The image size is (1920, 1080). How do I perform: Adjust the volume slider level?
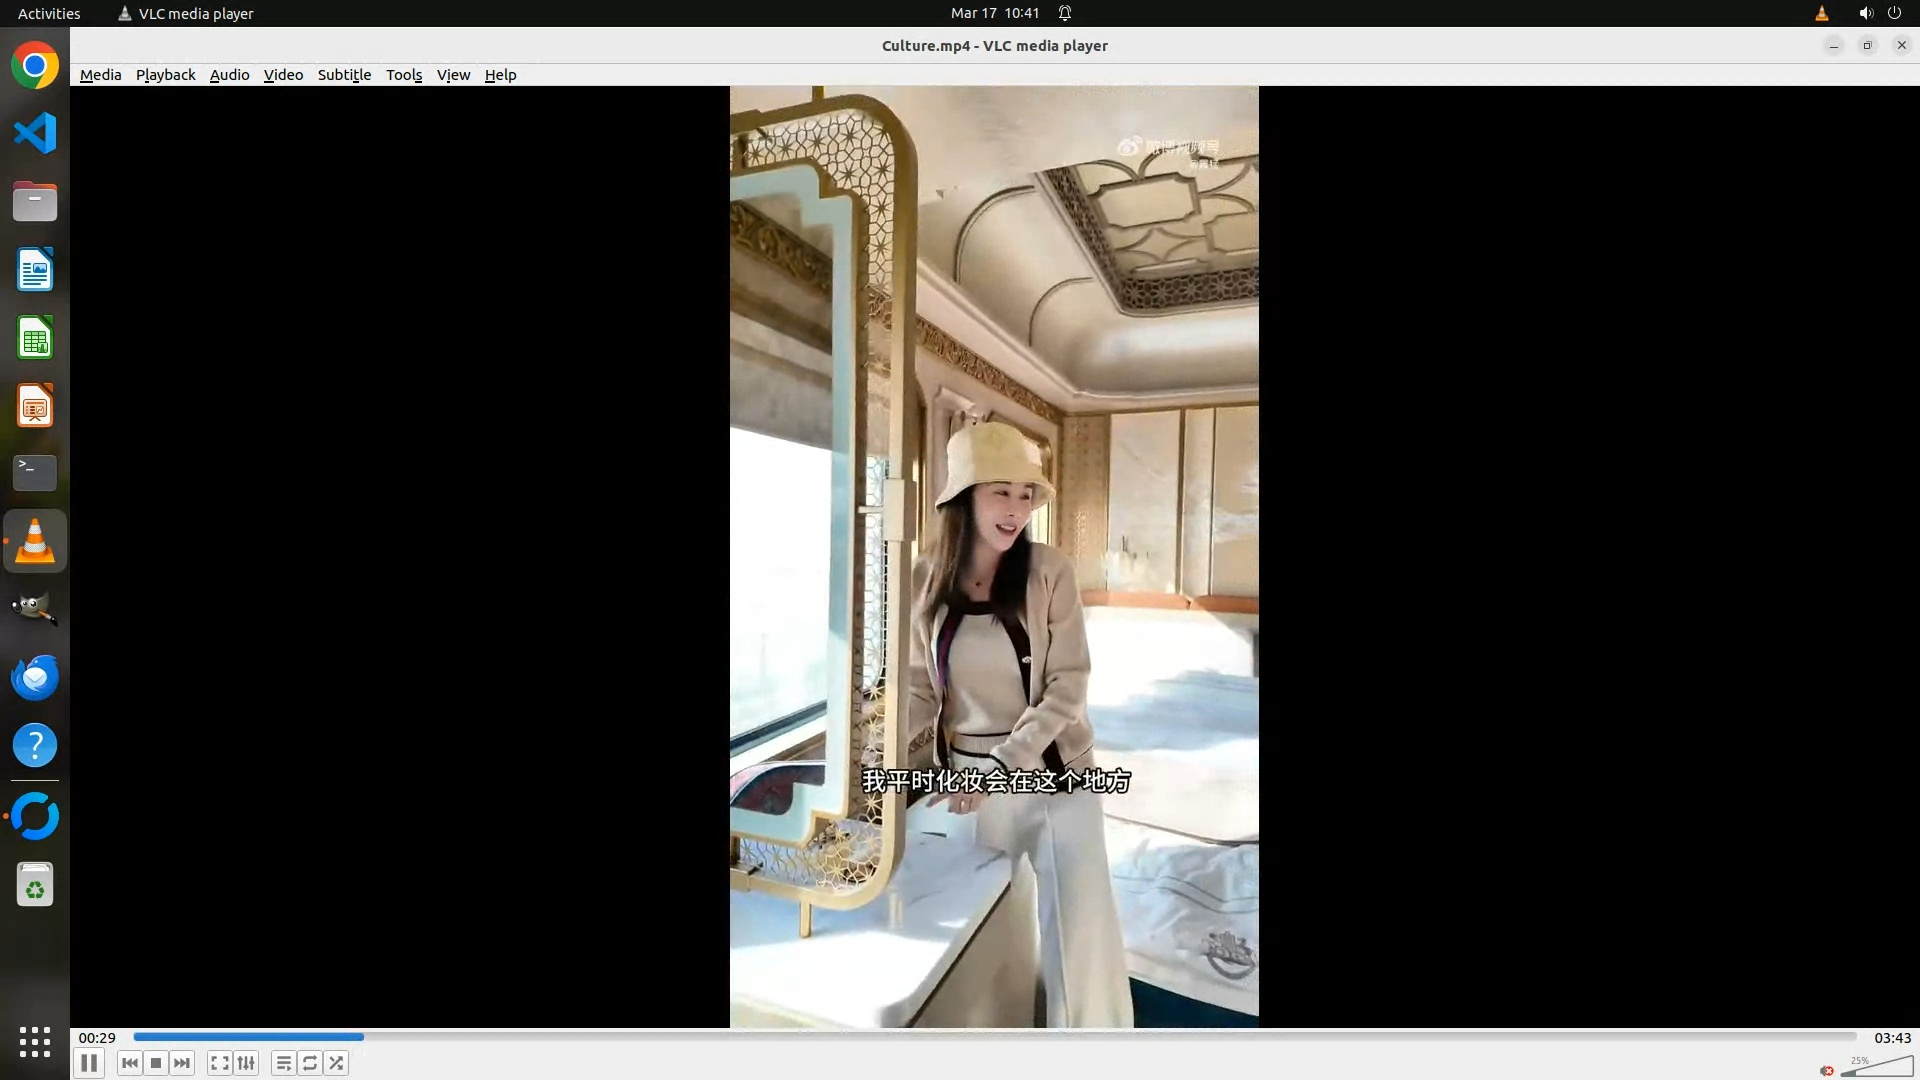pos(1877,1068)
